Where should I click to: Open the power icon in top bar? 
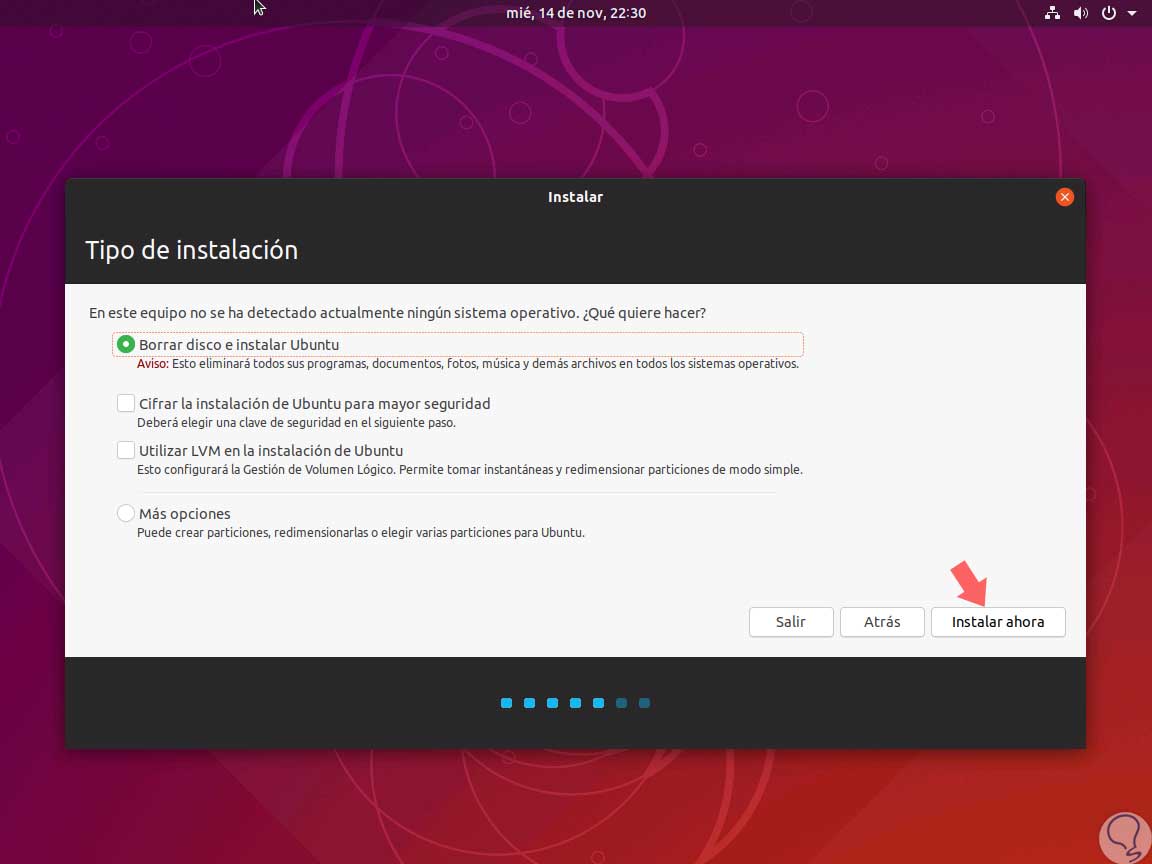(1109, 12)
